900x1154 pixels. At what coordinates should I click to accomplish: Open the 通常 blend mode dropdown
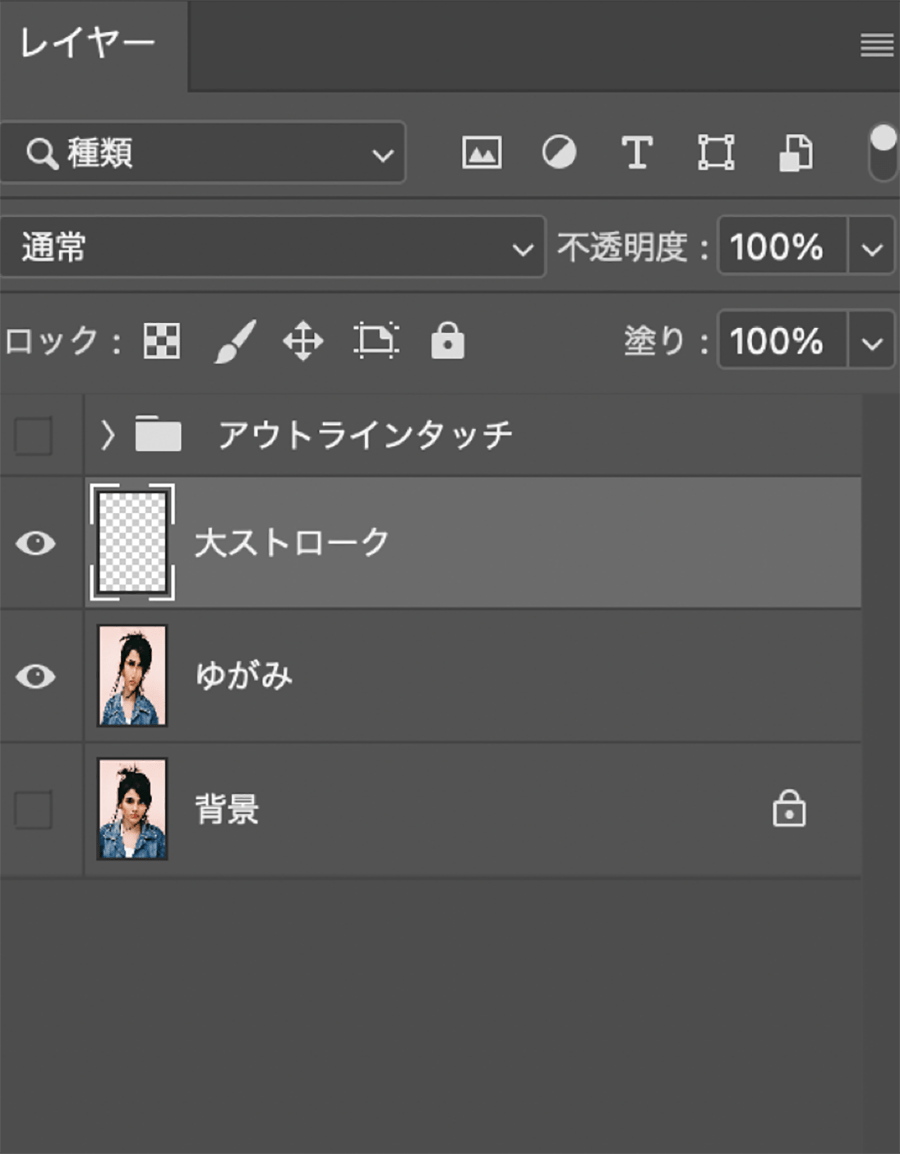tap(272, 248)
